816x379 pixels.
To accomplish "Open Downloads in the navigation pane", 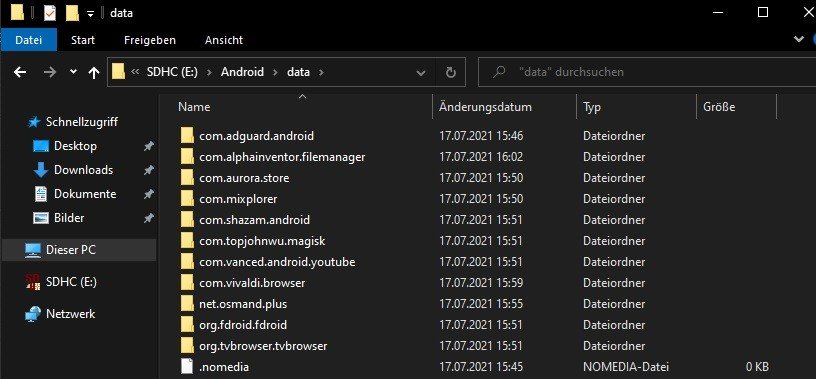I will click(83, 170).
